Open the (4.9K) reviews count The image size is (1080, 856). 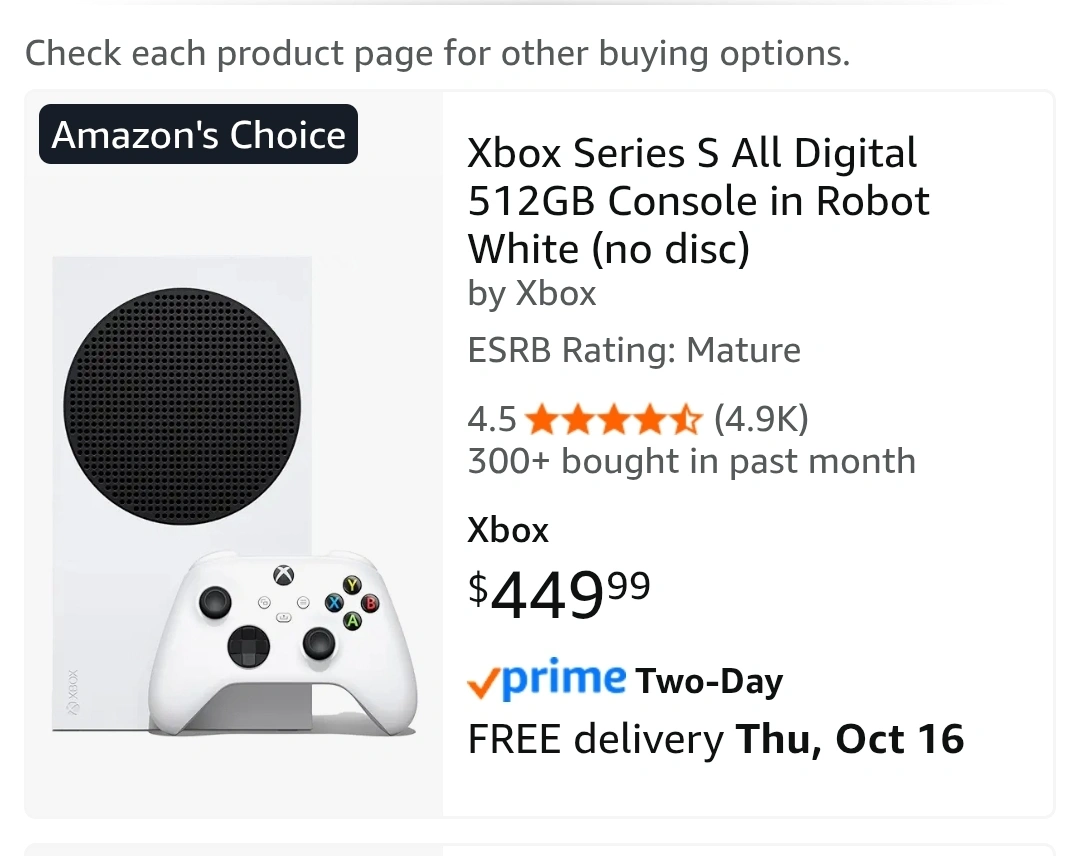pos(760,419)
